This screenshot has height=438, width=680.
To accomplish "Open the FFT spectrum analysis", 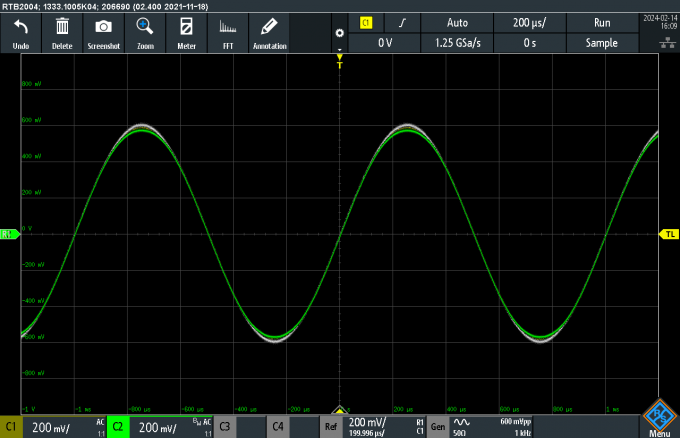I will [227, 33].
